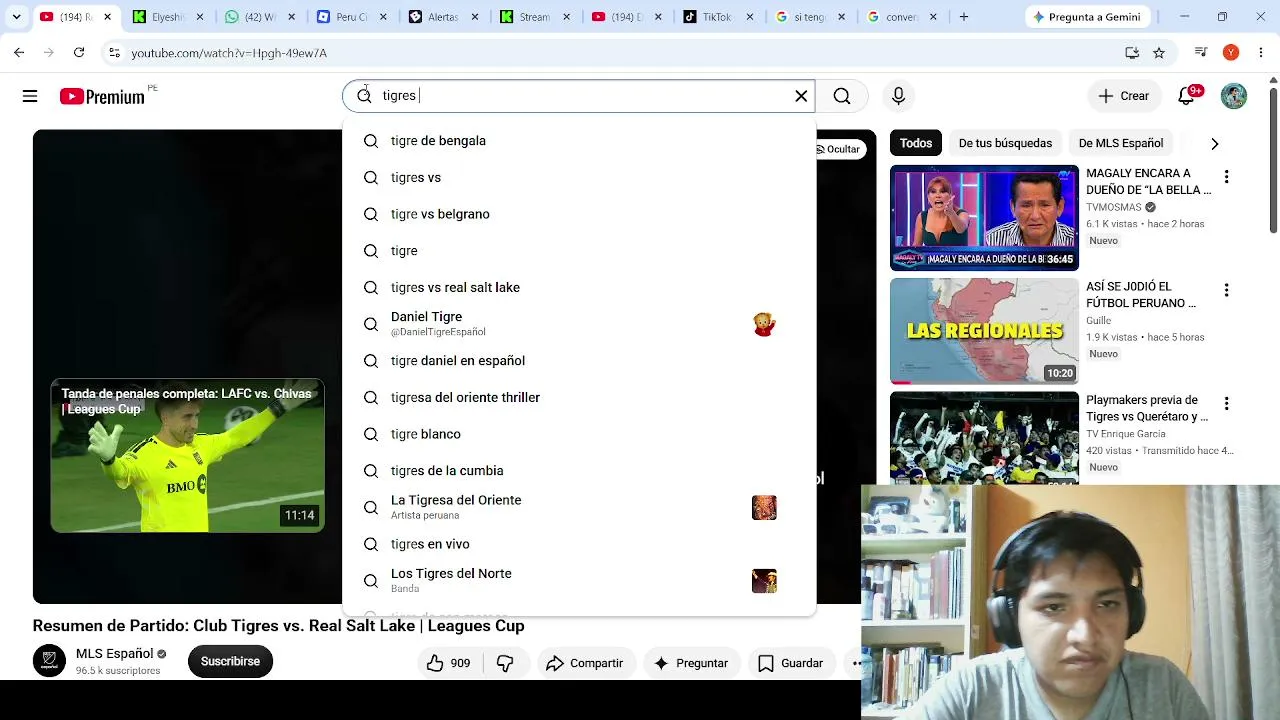Dislike the video with thumbs down
Image resolution: width=1280 pixels, height=720 pixels.
(x=505, y=663)
